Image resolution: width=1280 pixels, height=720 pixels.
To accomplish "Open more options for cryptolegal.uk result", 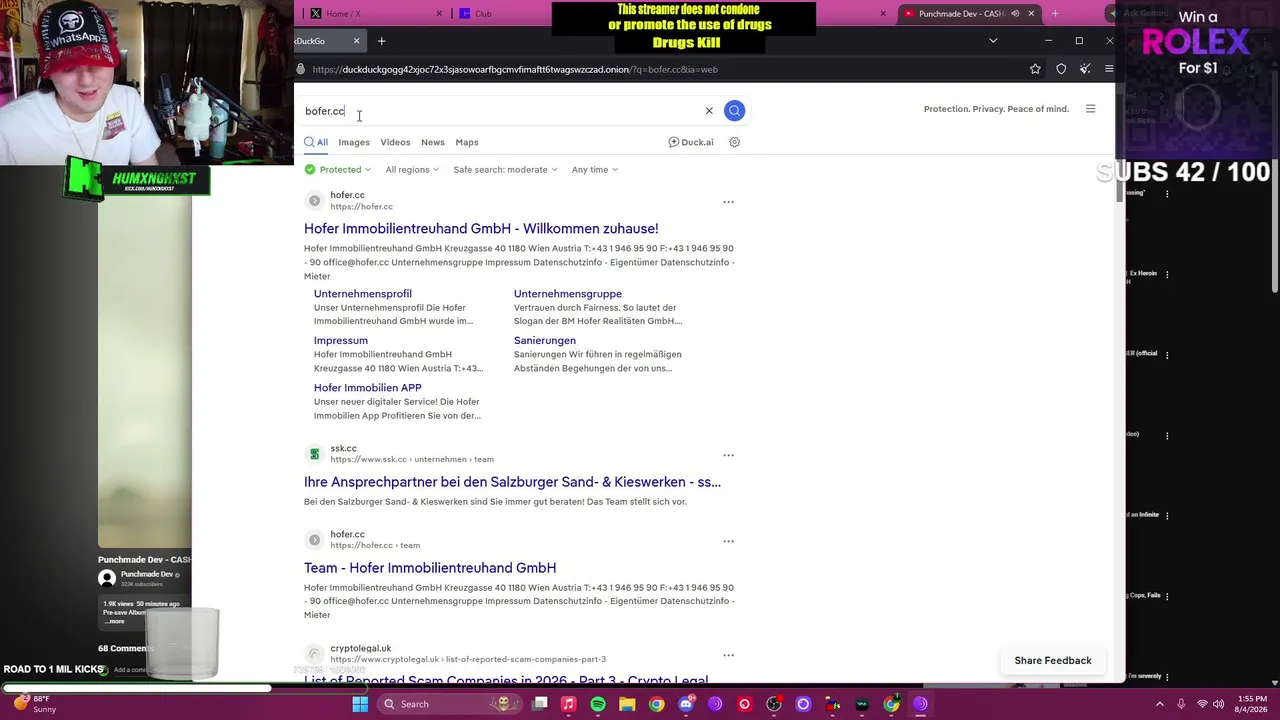I will click(x=728, y=655).
